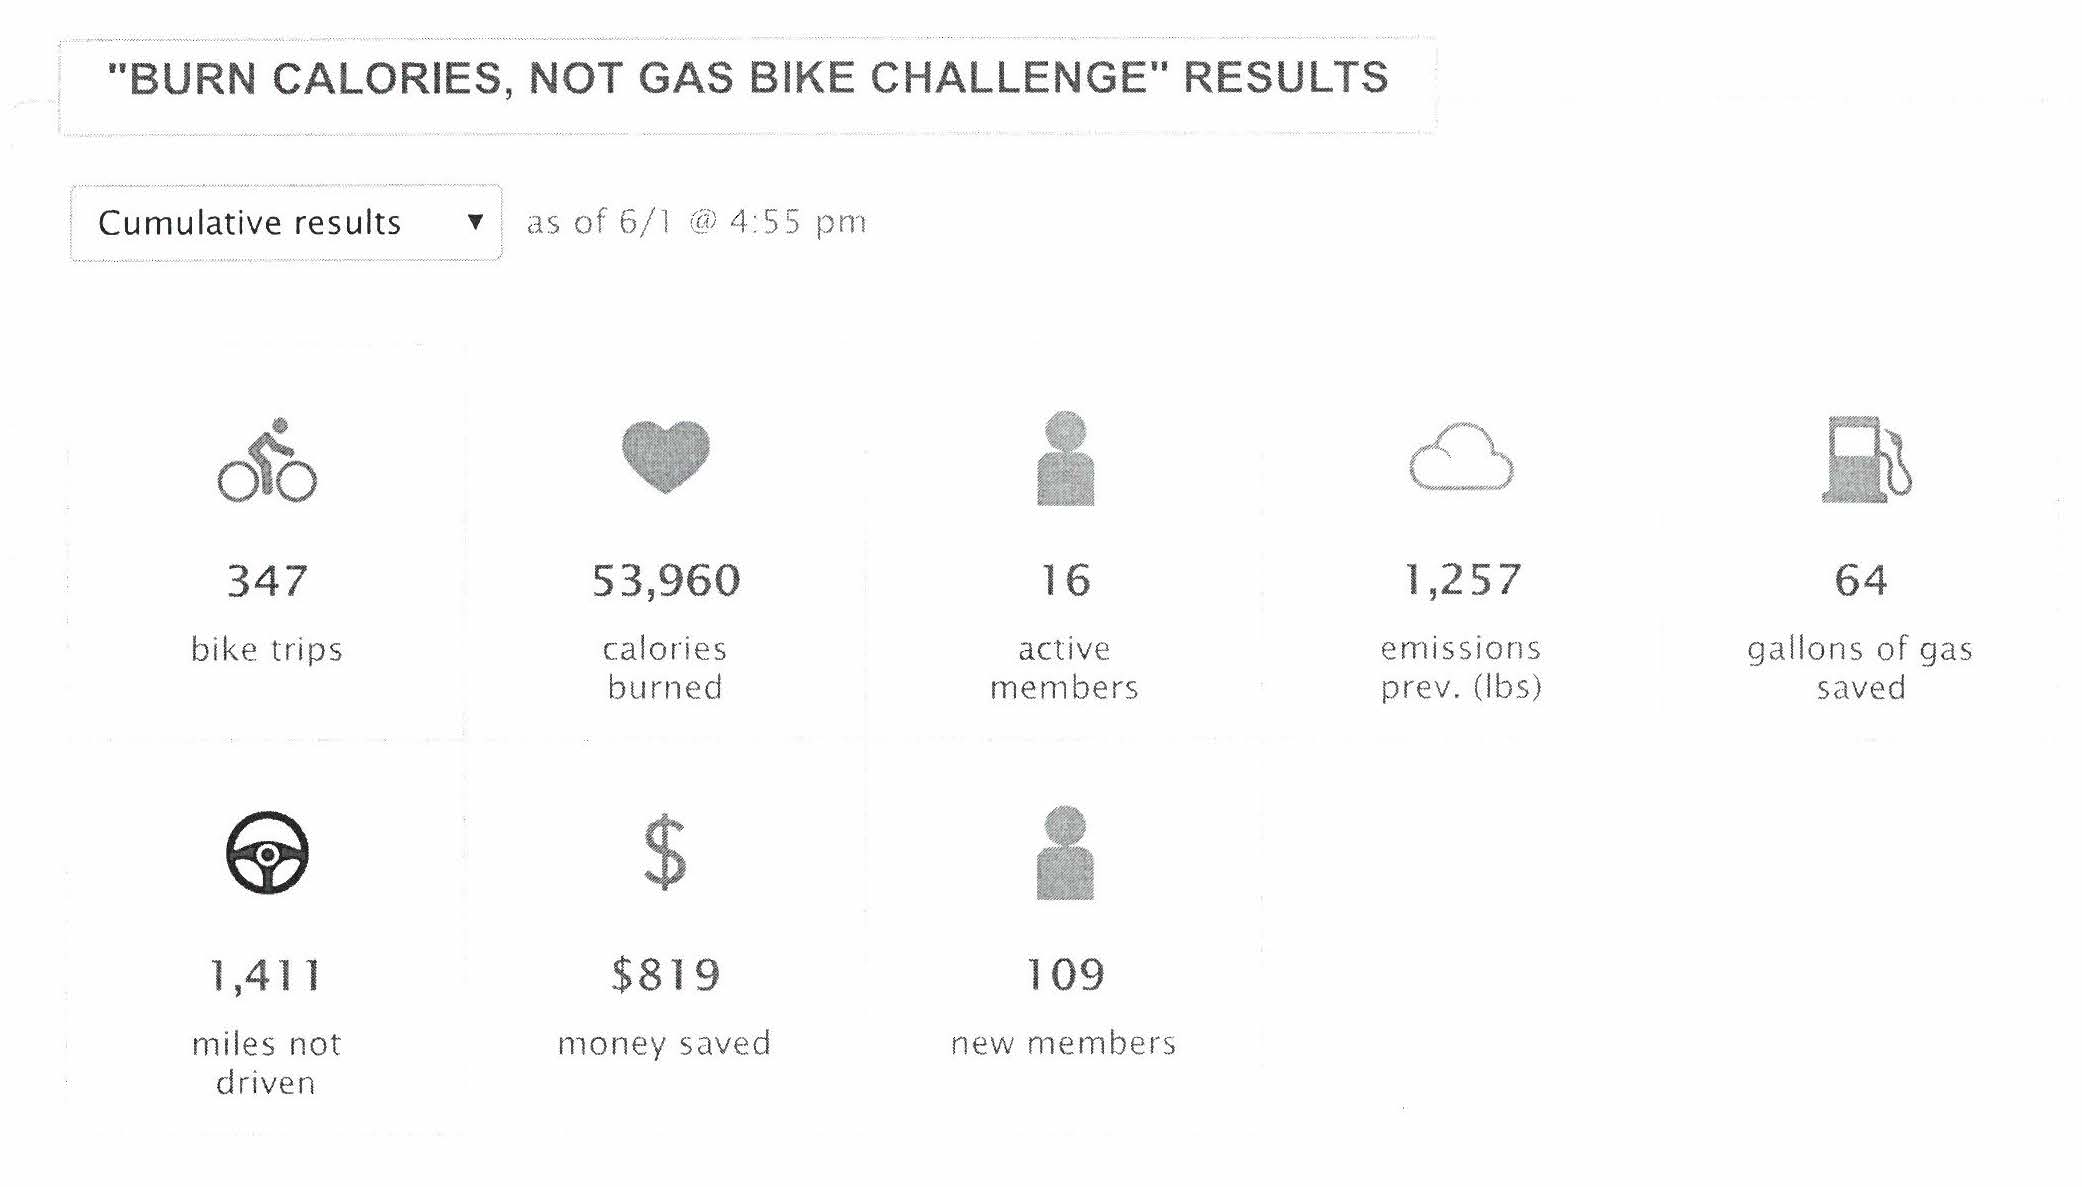Click the cloud icon for emissions prevented
This screenshot has width=2082, height=1187.
[x=1461, y=457]
